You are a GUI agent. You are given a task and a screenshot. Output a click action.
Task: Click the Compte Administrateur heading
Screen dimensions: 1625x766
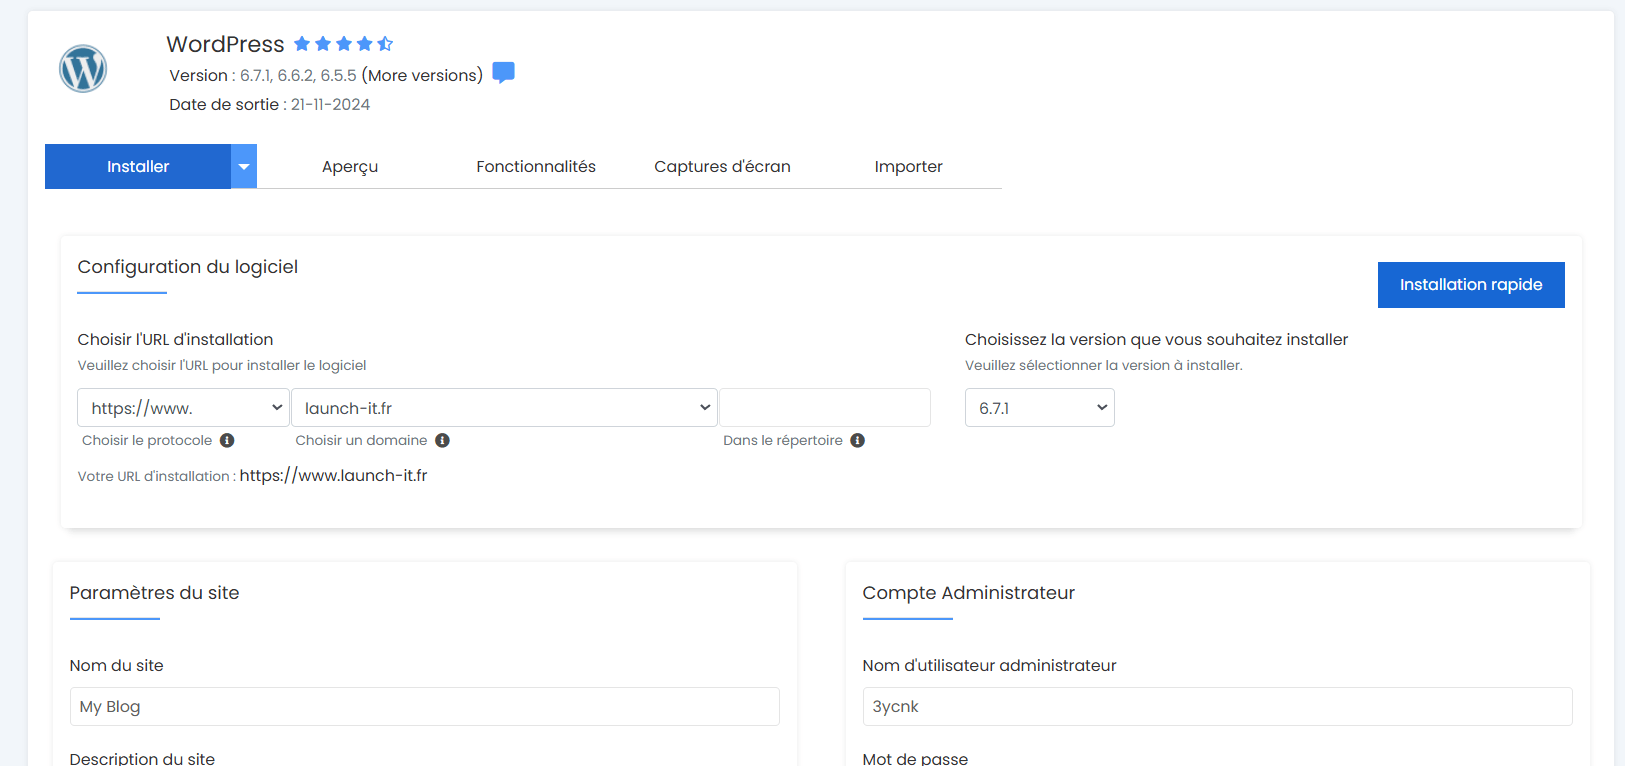coord(969,593)
